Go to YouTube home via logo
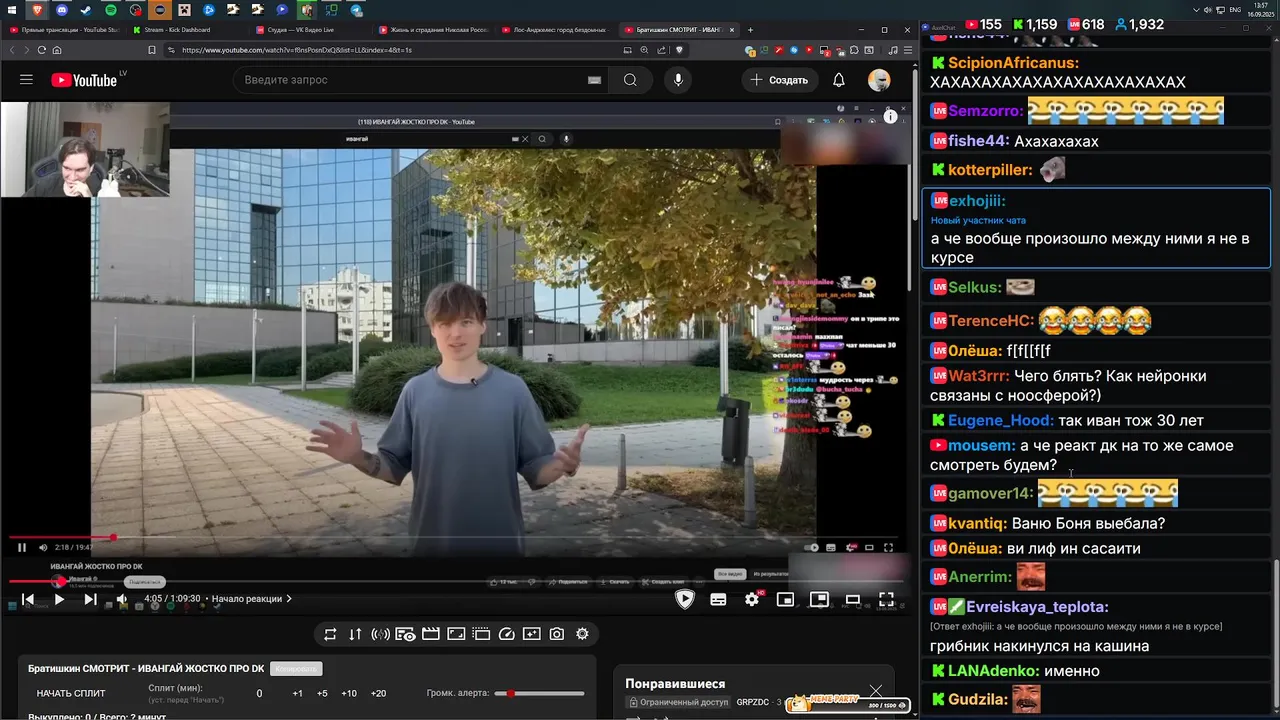 pyautogui.click(x=84, y=80)
